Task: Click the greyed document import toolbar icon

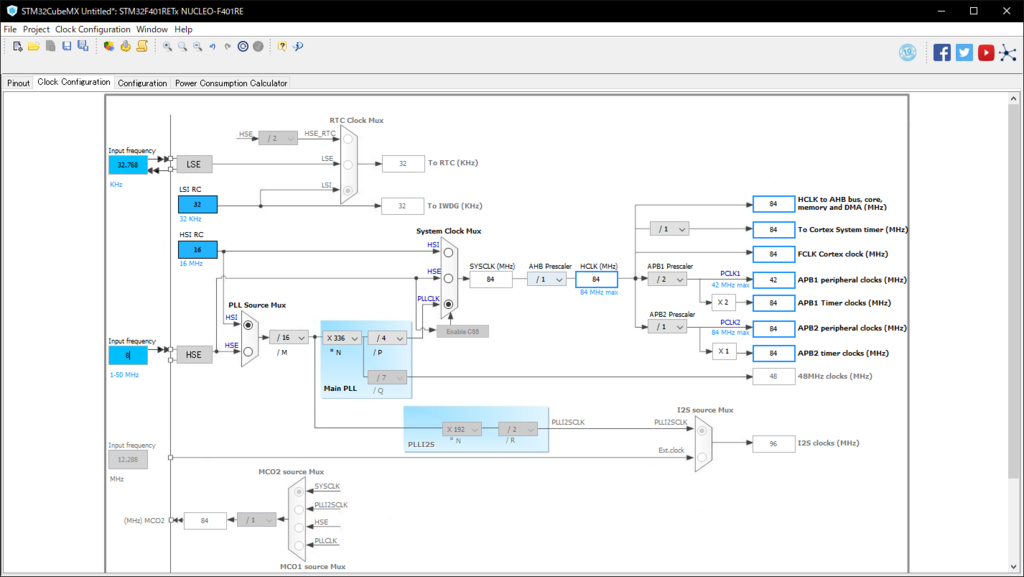Action: coord(50,46)
